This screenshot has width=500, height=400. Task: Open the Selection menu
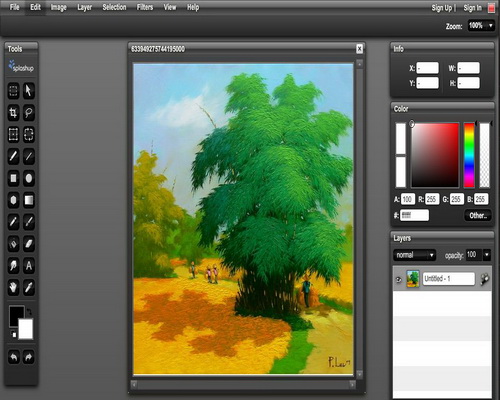114,7
